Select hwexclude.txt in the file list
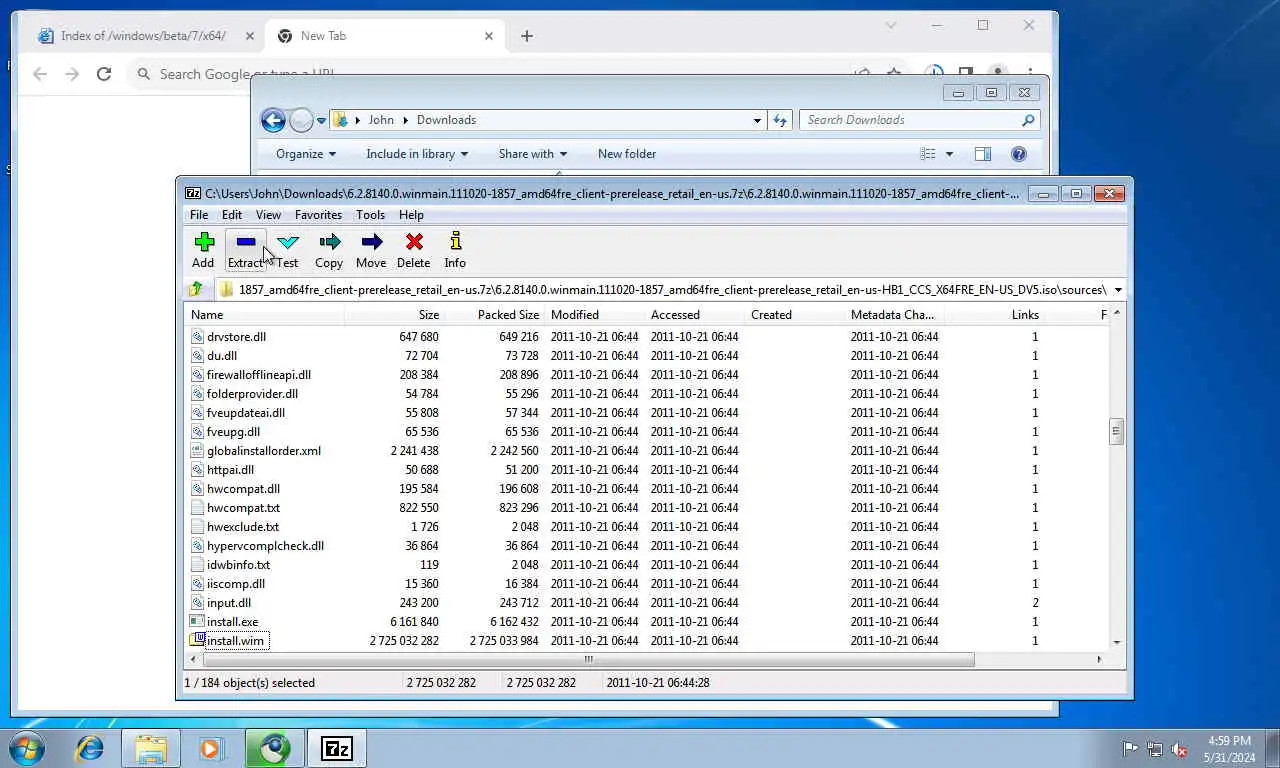Image resolution: width=1280 pixels, height=768 pixels. 243,527
